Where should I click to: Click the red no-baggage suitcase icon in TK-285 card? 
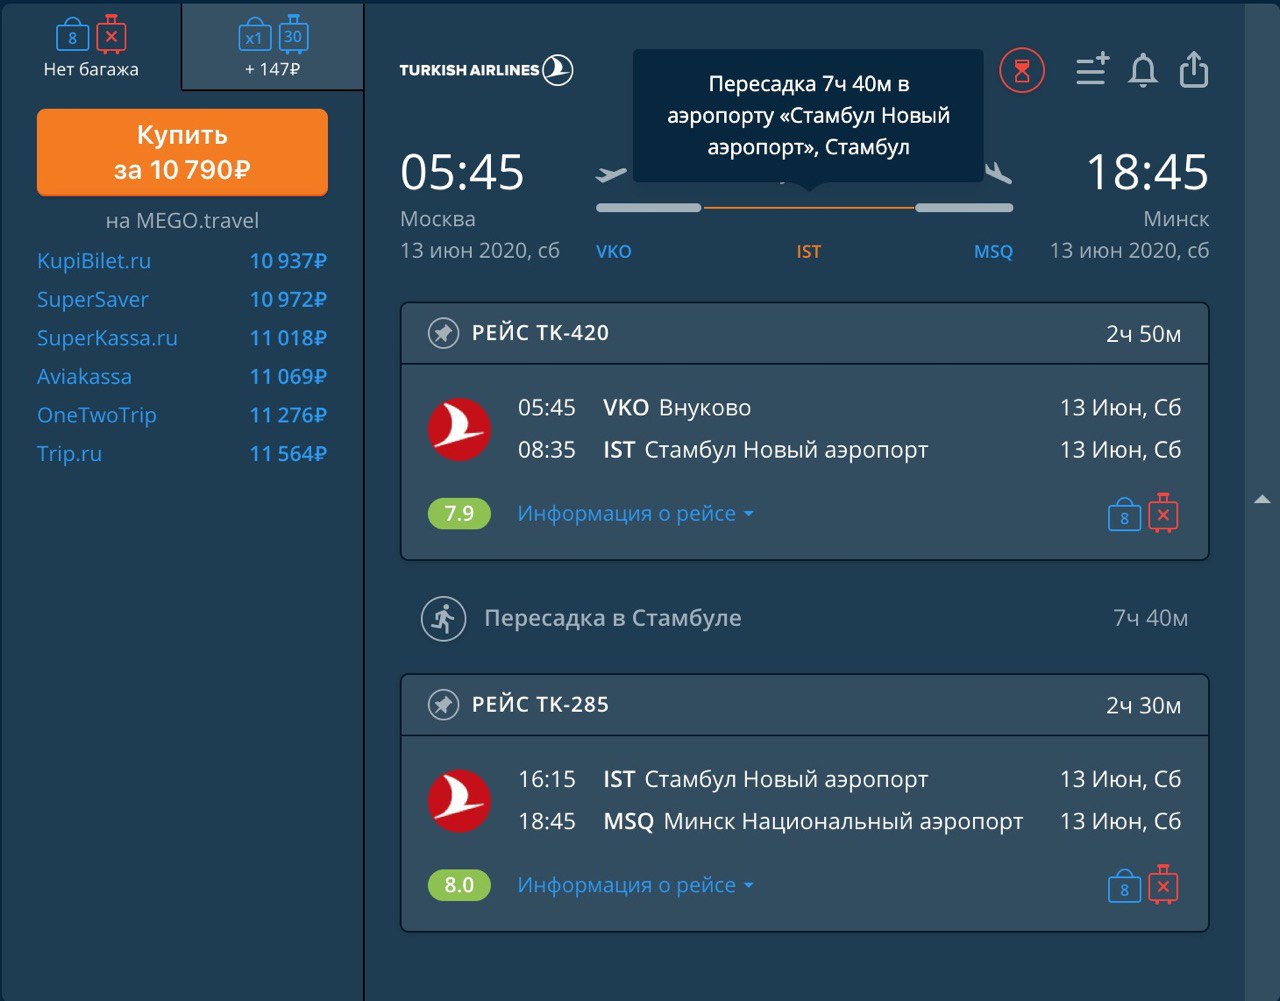(1163, 884)
